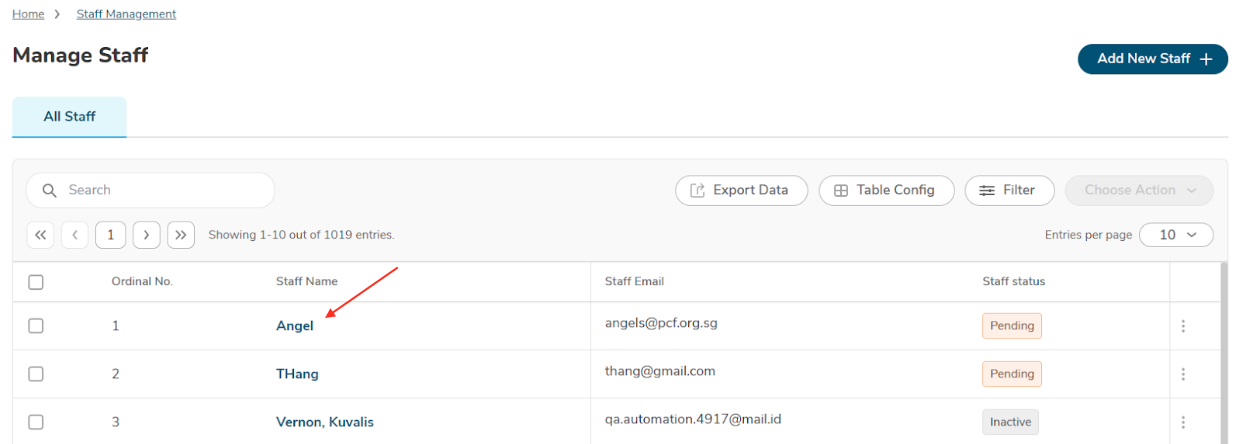Tick checkbox for Vernon, Kuvalis row
This screenshot has width=1239, height=444.
tap(36, 422)
